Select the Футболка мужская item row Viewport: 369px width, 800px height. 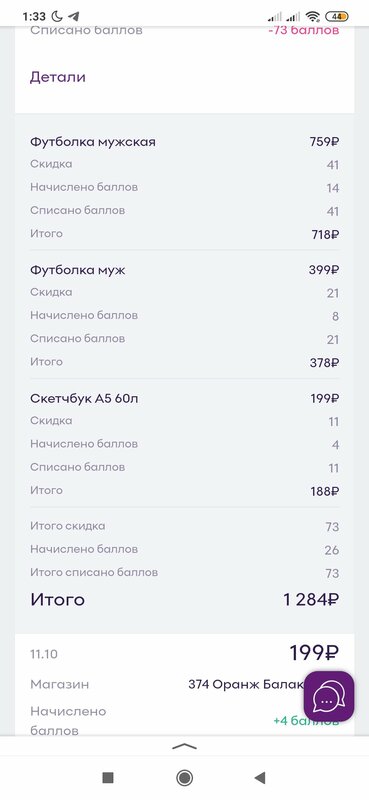184,142
